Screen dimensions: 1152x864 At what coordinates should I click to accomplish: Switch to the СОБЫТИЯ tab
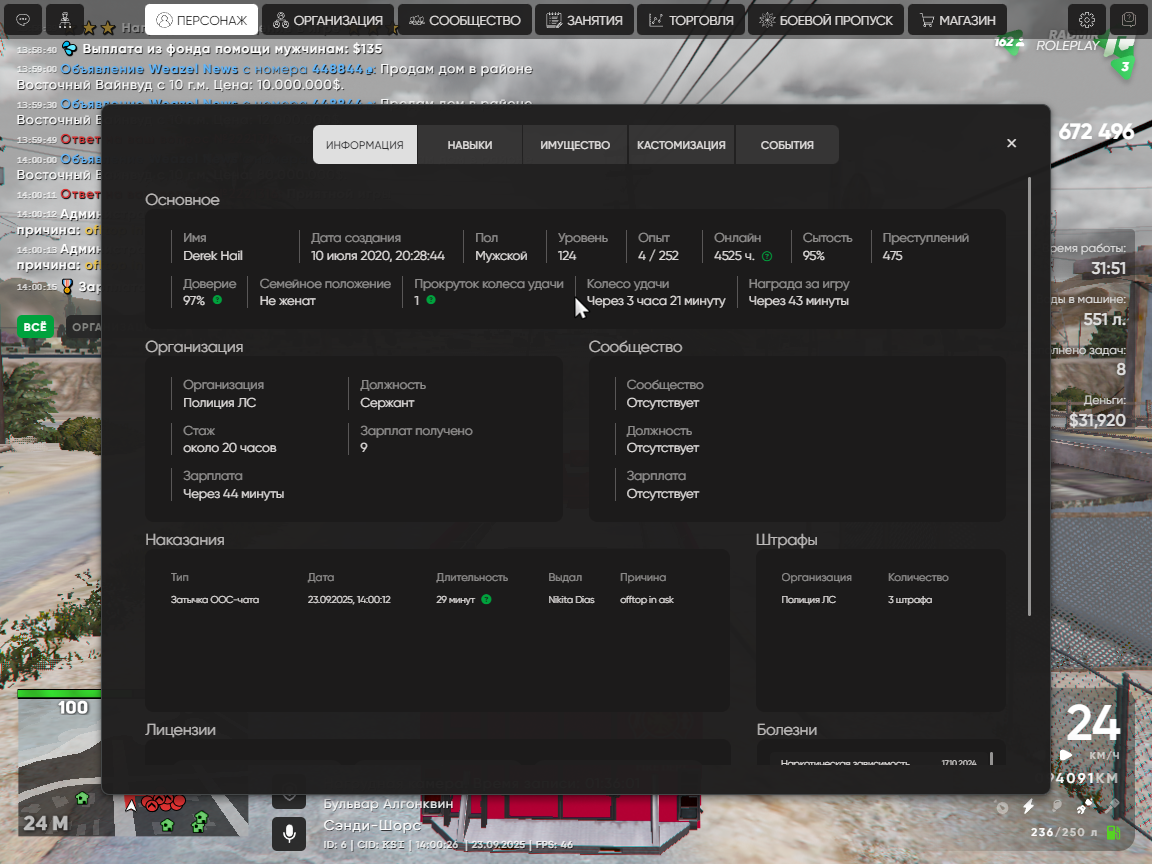[x=787, y=145]
